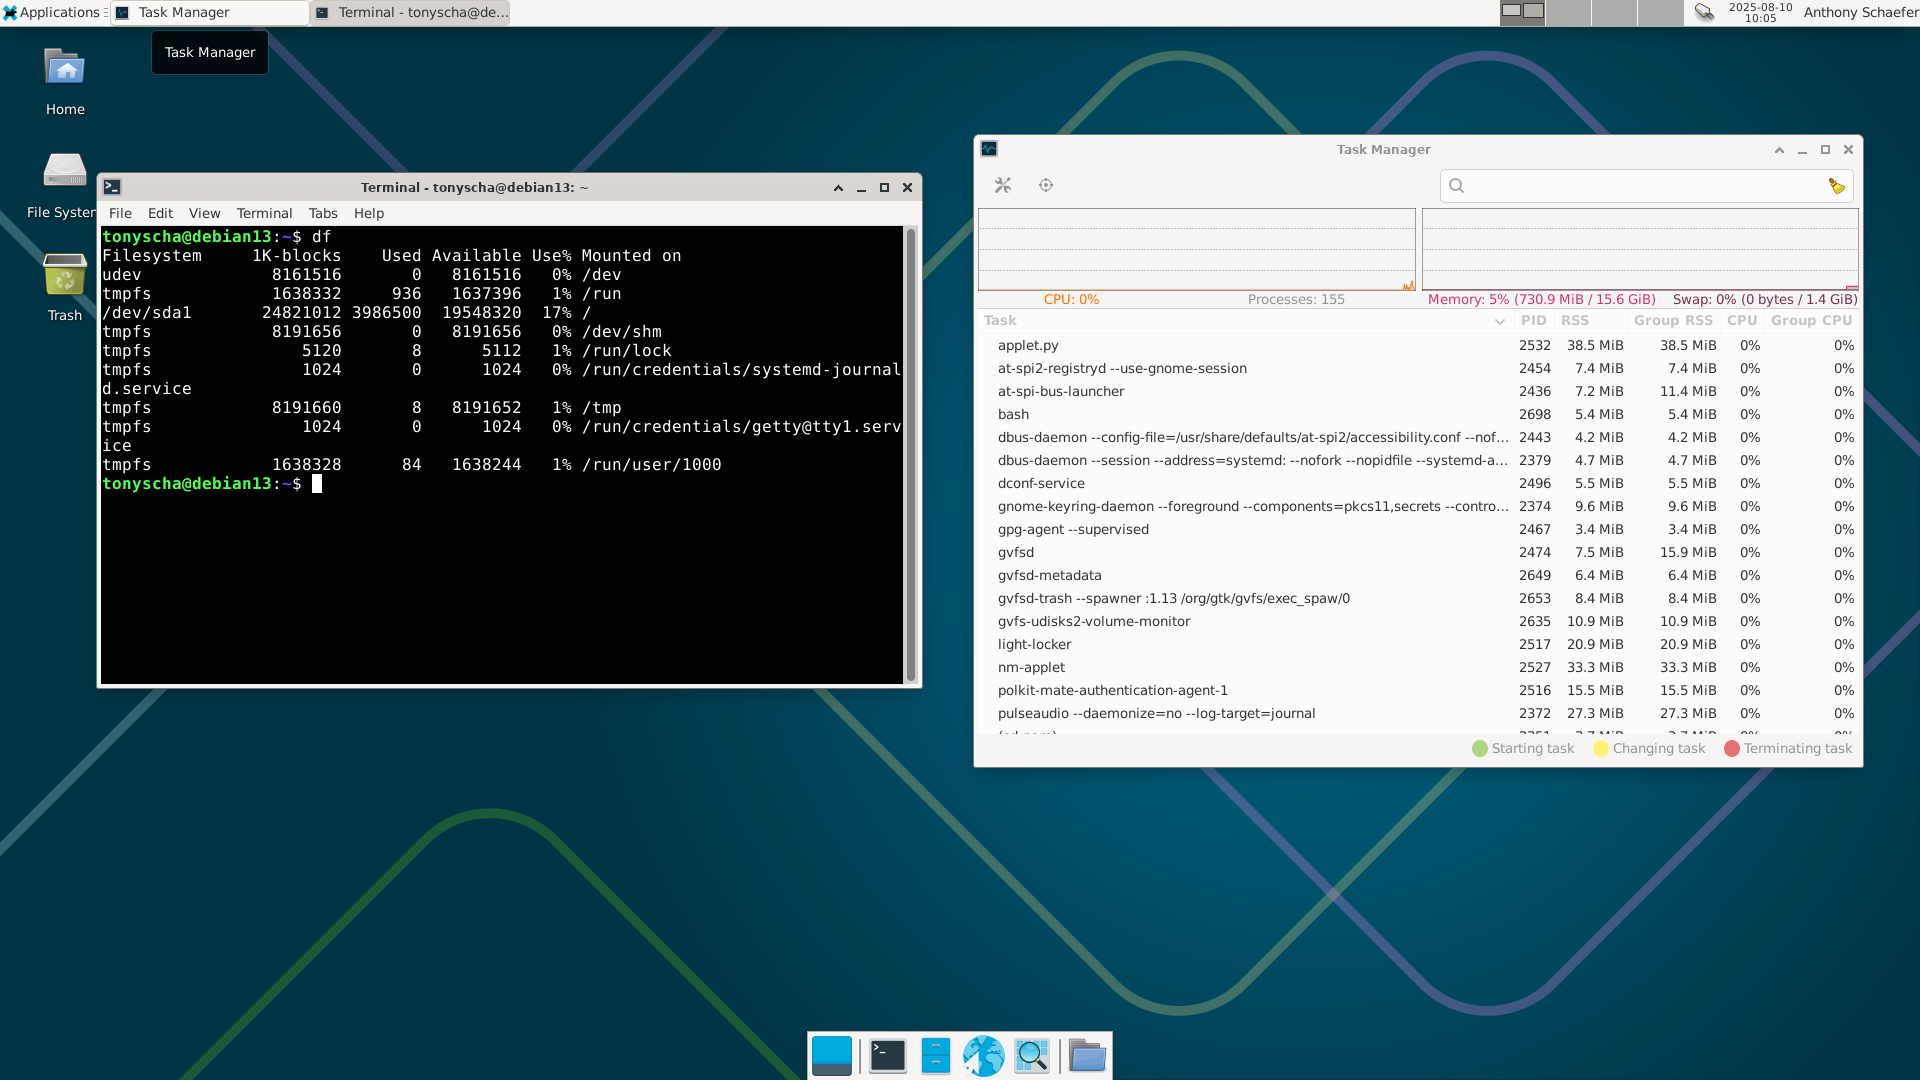Sort processes by the RSS column header
This screenshot has height=1080, width=1920.
(1575, 320)
